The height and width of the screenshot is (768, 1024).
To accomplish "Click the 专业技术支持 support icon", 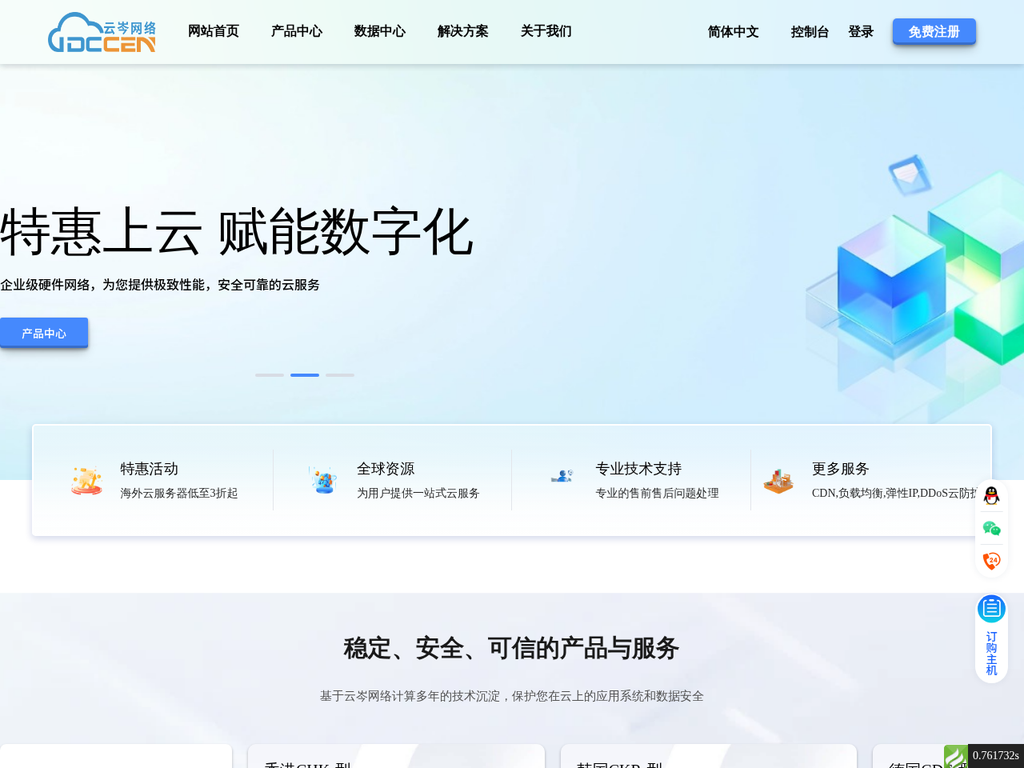I will (x=562, y=476).
